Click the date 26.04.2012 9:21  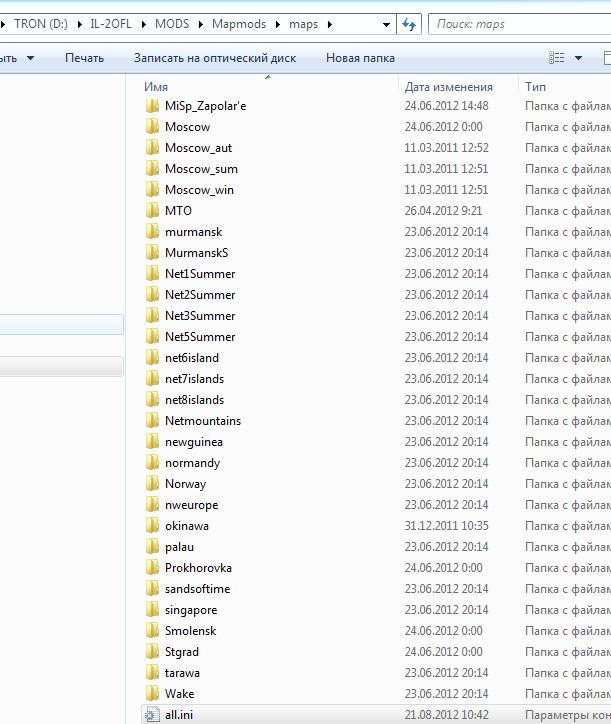click(443, 211)
